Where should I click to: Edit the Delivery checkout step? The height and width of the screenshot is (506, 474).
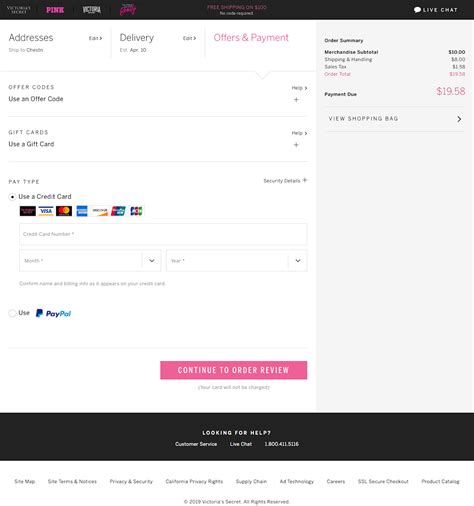[x=189, y=38]
